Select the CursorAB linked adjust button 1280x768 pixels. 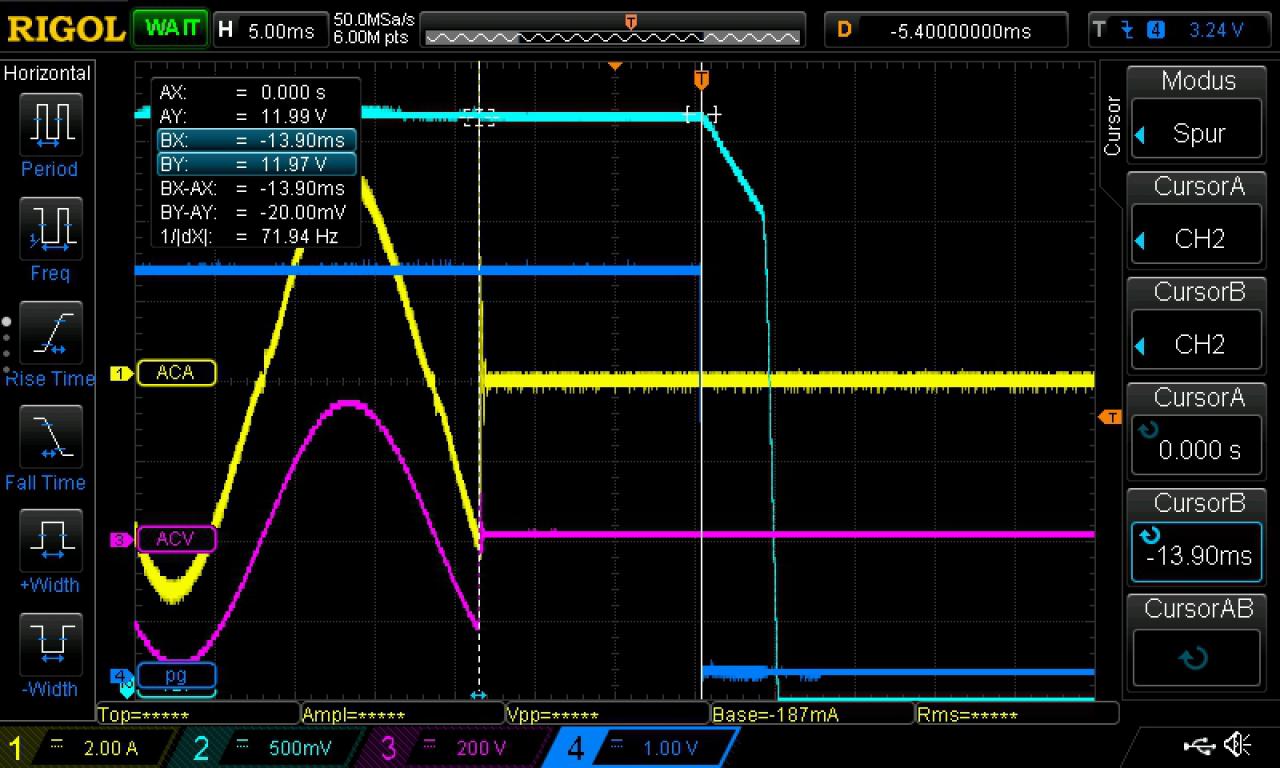click(1196, 641)
